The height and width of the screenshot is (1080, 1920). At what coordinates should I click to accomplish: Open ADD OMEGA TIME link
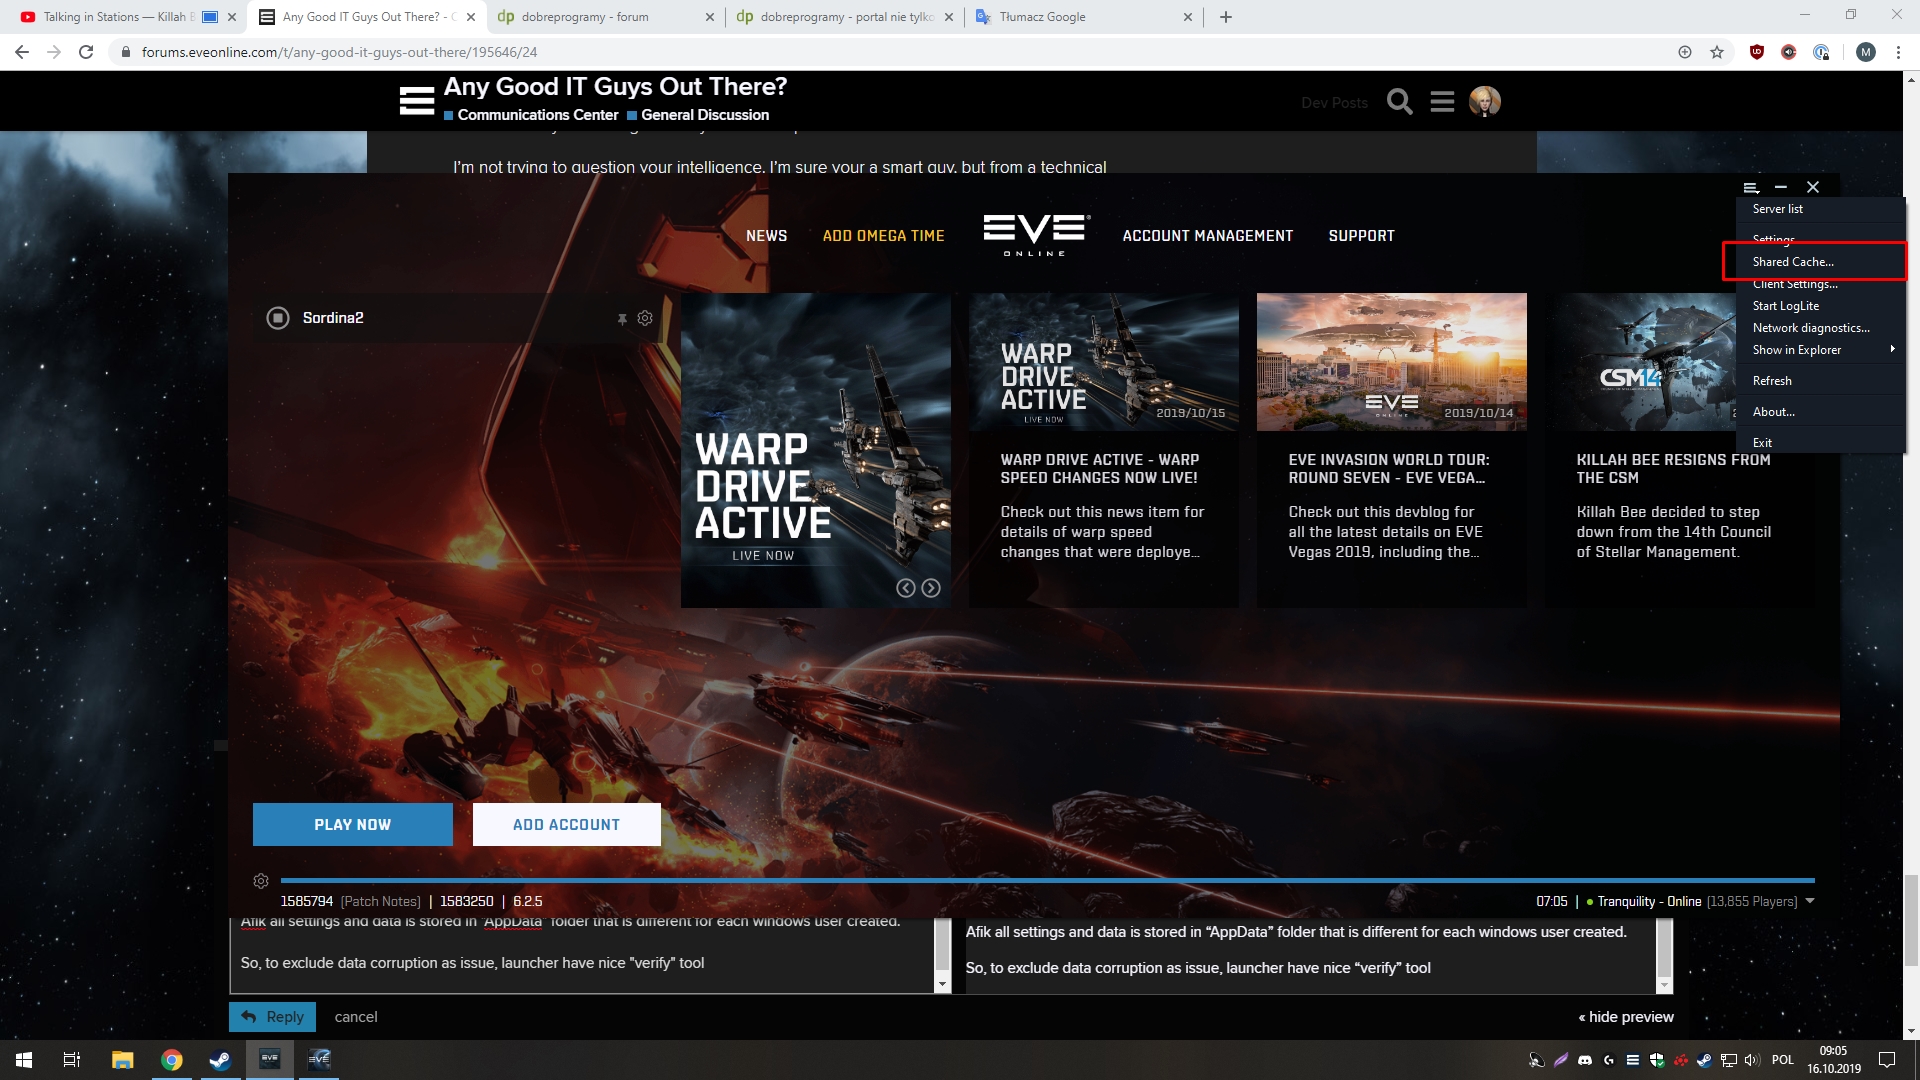coord(884,236)
